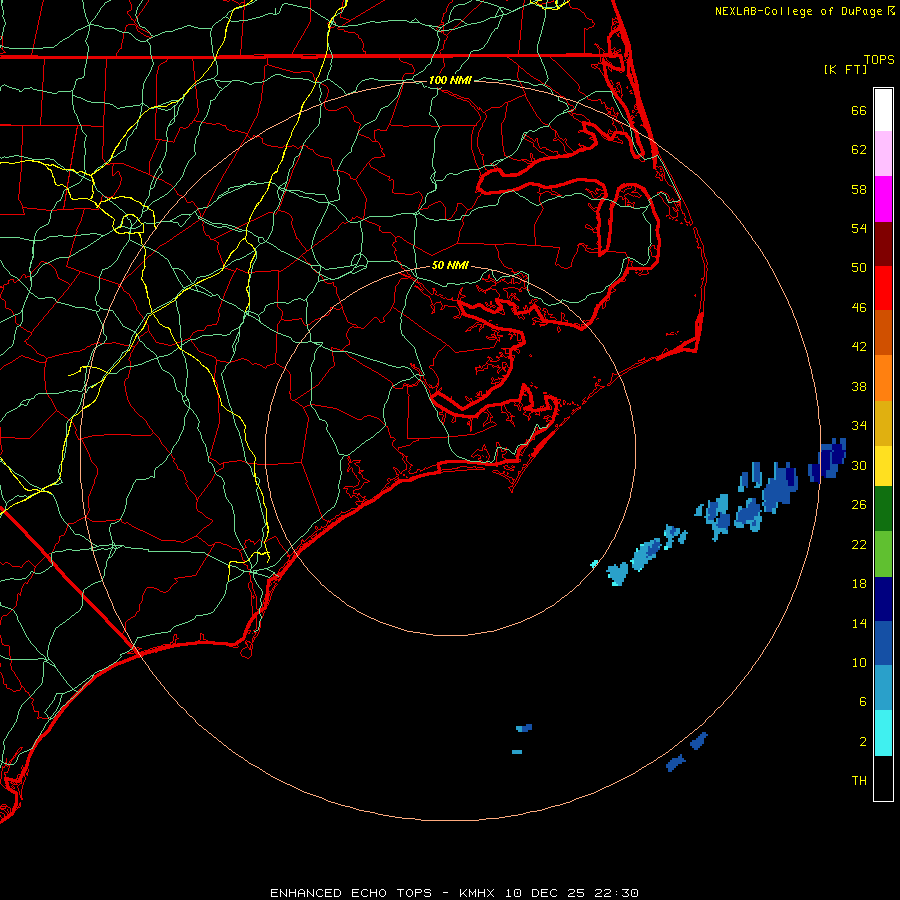Pick the yellow legend swatch
Screen dimensions: 900x900
(x=883, y=466)
